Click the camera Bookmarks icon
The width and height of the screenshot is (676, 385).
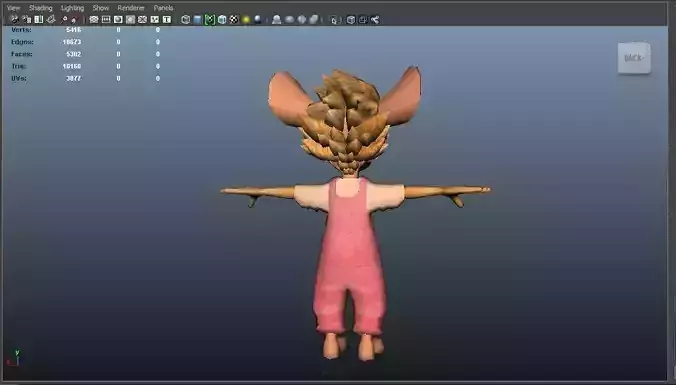point(39,19)
